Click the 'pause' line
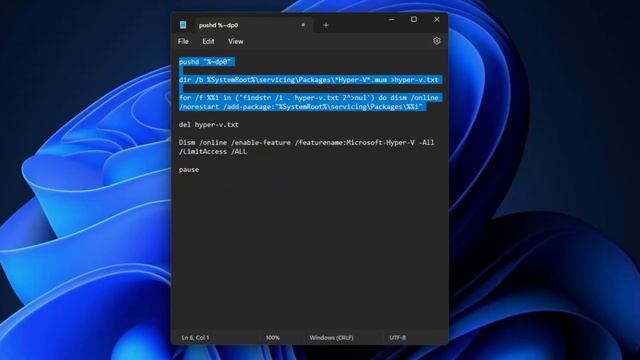640x360 pixels. click(189, 169)
